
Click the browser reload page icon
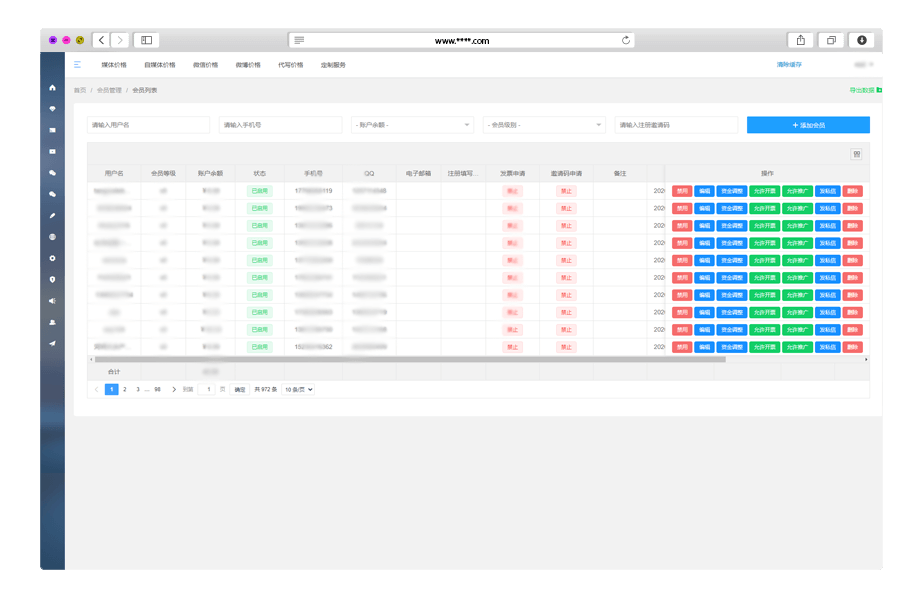(626, 40)
